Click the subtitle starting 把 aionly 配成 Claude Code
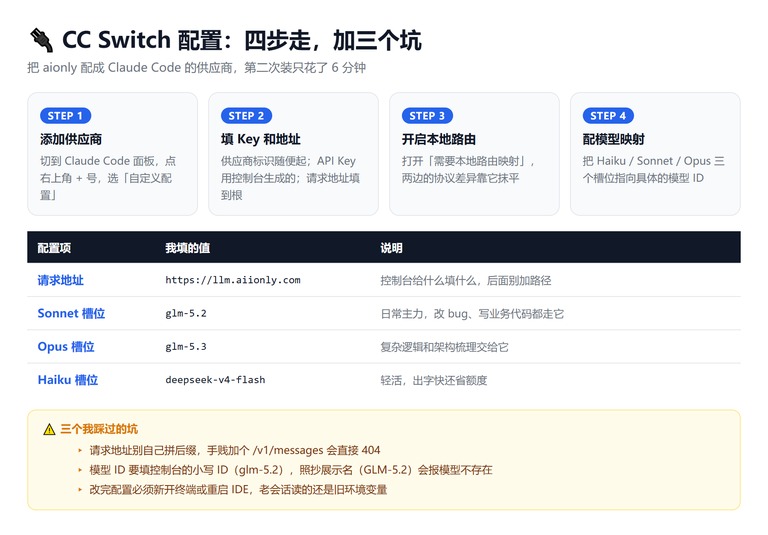This screenshot has height=535, width=768. [196, 68]
